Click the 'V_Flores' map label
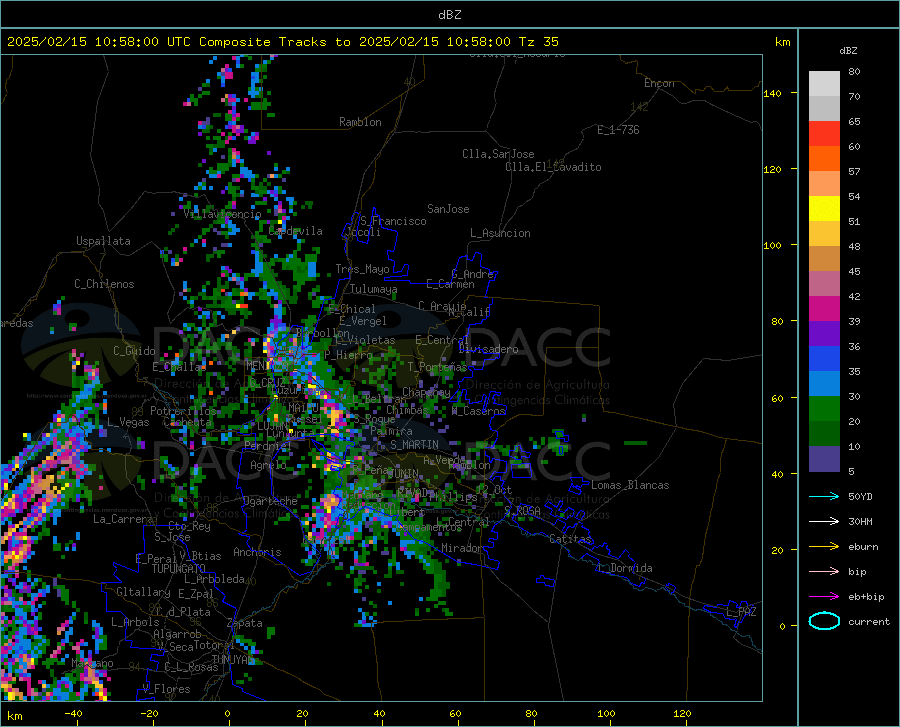This screenshot has height=727, width=900. (166, 689)
